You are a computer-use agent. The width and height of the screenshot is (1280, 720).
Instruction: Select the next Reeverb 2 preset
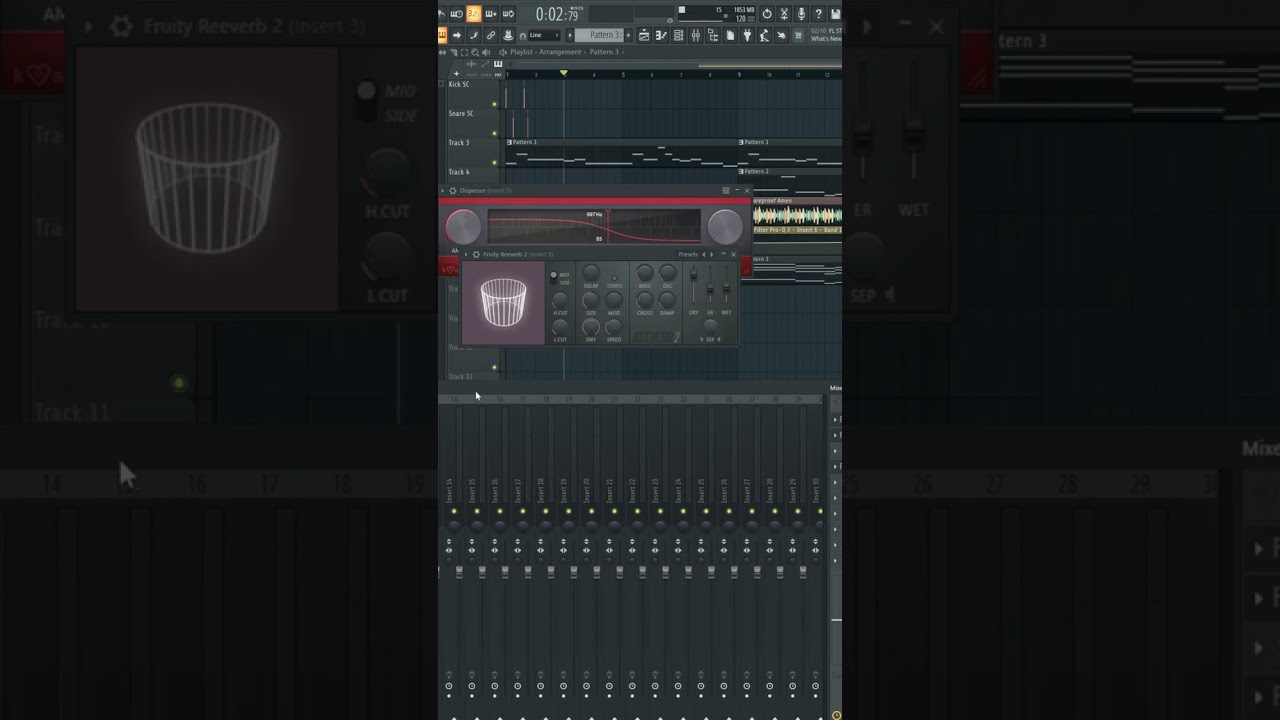point(712,255)
